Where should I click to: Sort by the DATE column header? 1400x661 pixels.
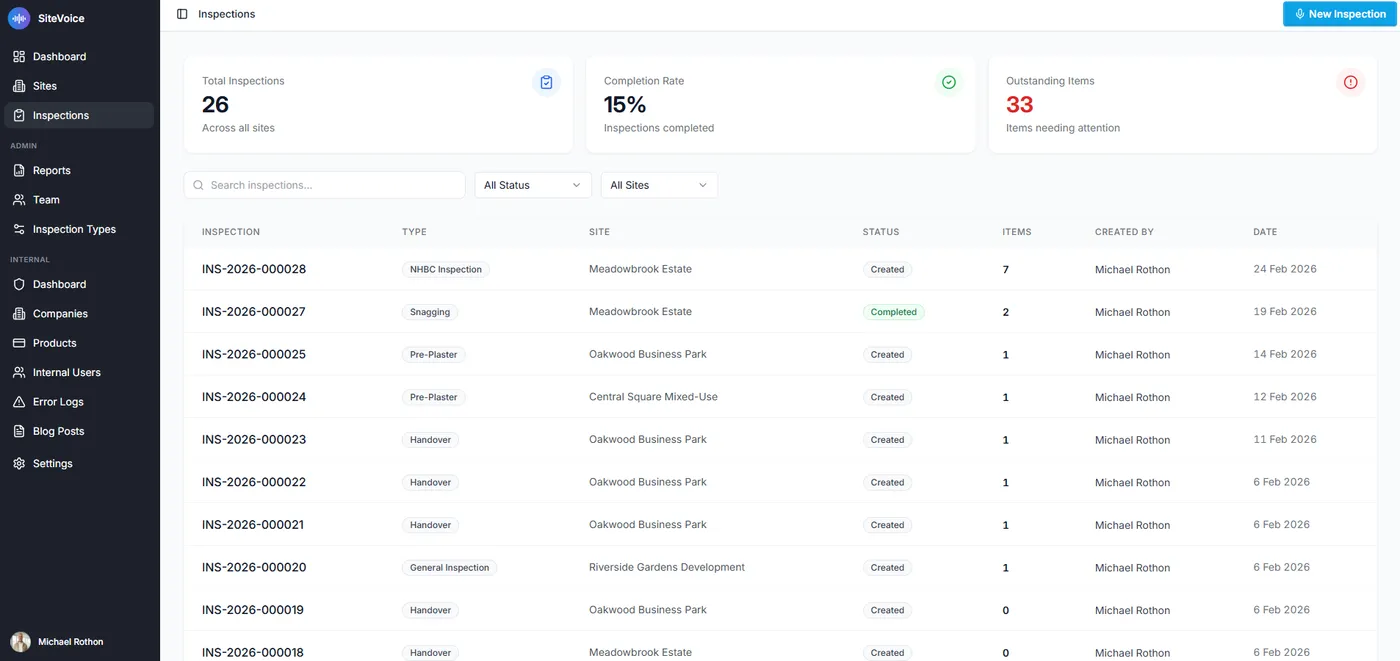pyautogui.click(x=1265, y=232)
